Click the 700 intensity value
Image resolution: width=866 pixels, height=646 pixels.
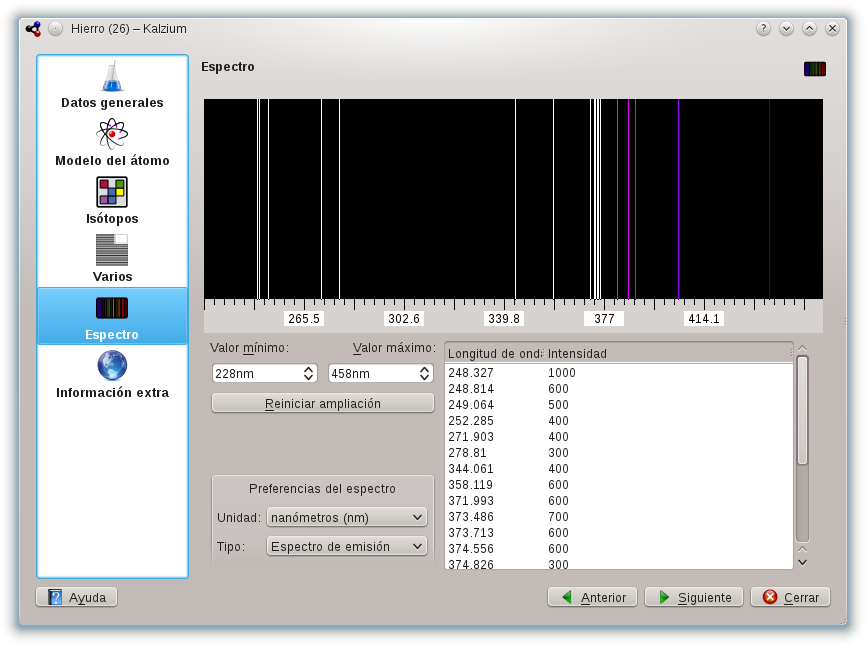click(558, 517)
